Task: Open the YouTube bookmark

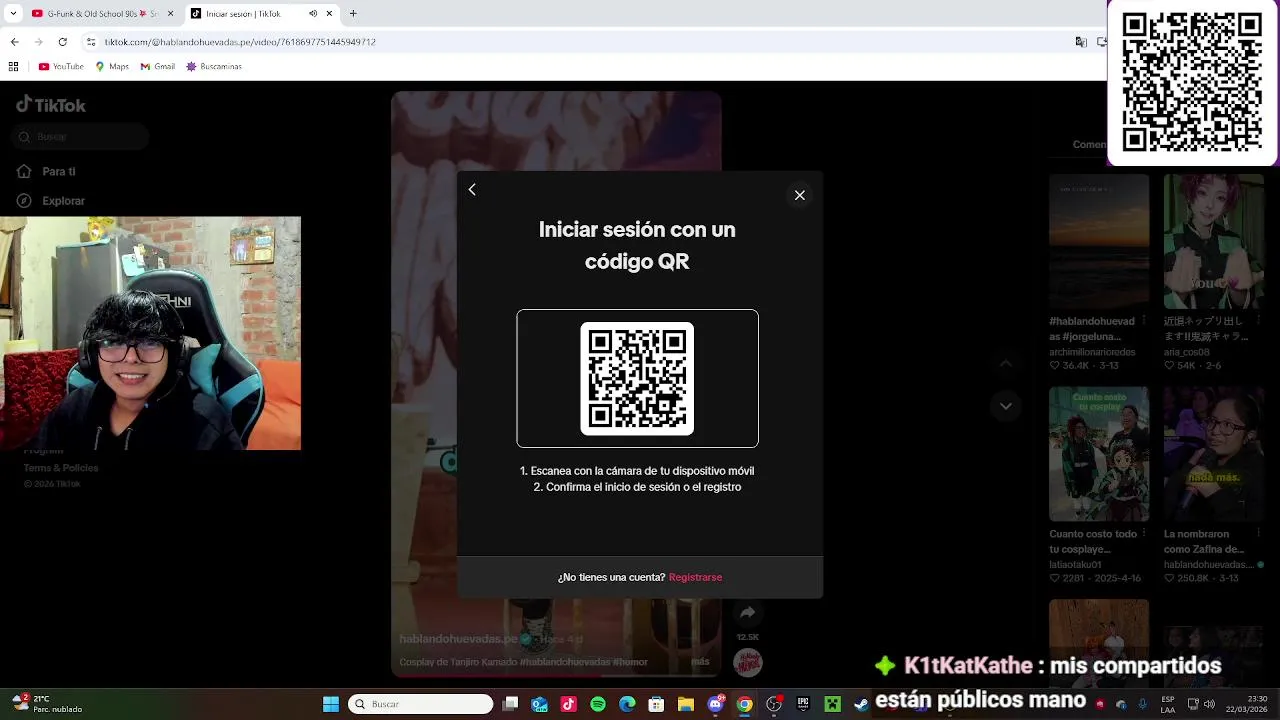Action: (x=61, y=67)
